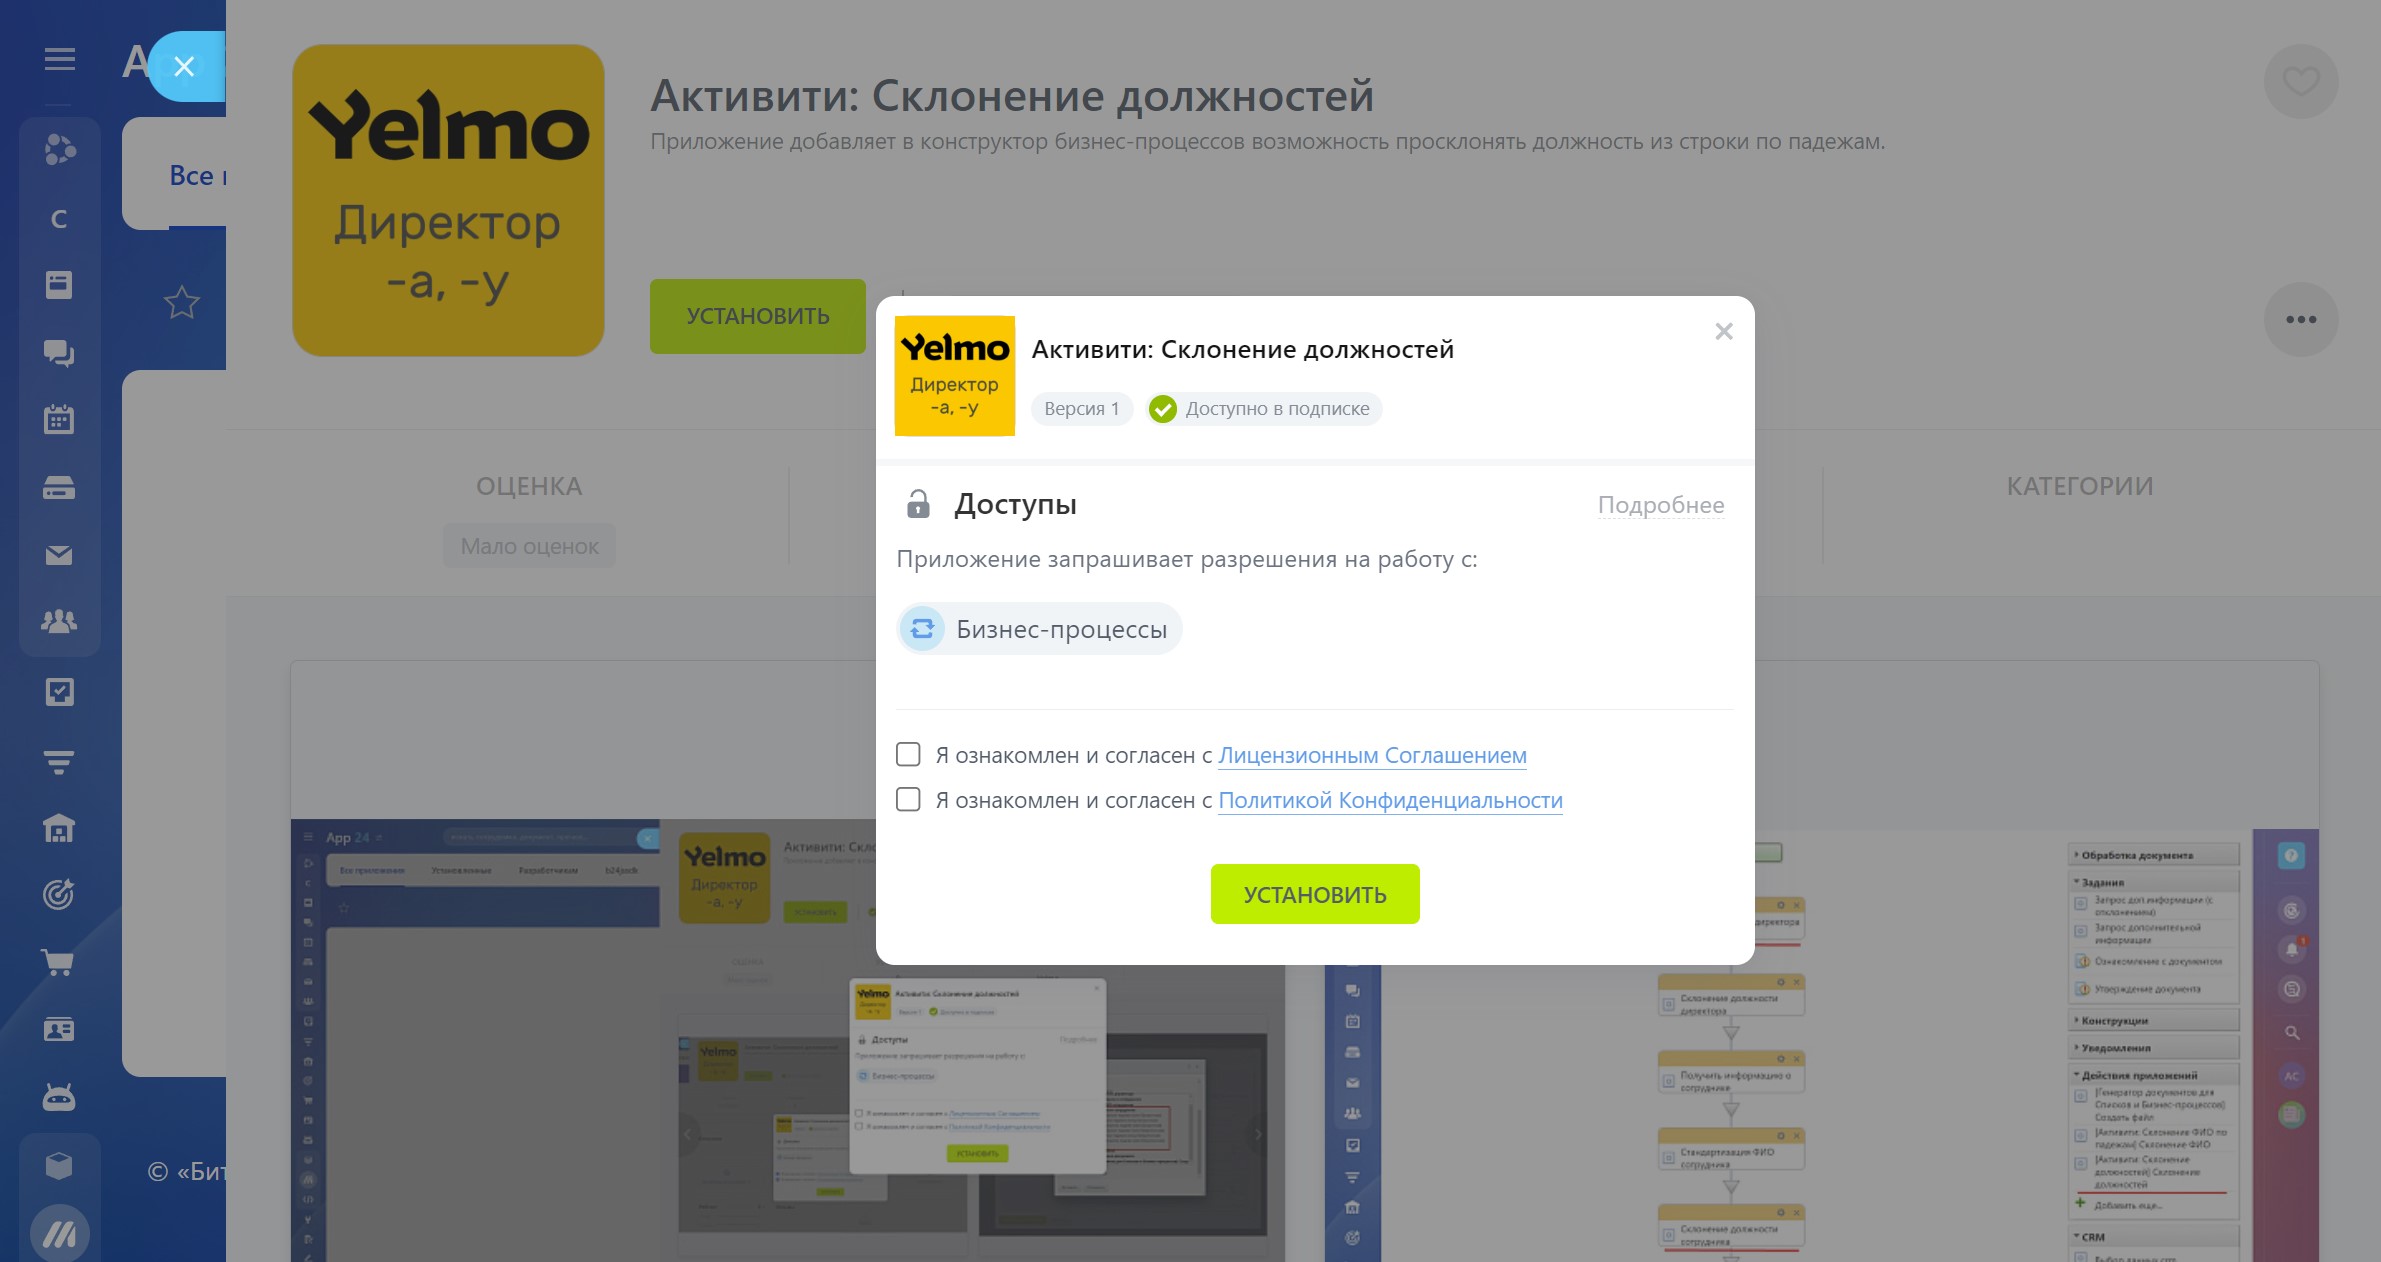The width and height of the screenshot is (2381, 1262).
Task: Close the install permissions dialog
Action: click(1723, 331)
